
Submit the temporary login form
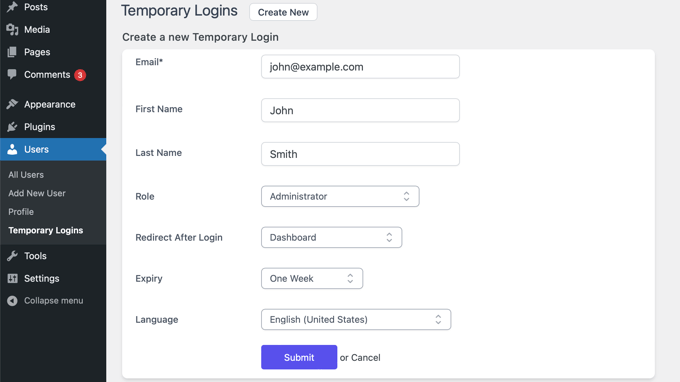(x=299, y=357)
